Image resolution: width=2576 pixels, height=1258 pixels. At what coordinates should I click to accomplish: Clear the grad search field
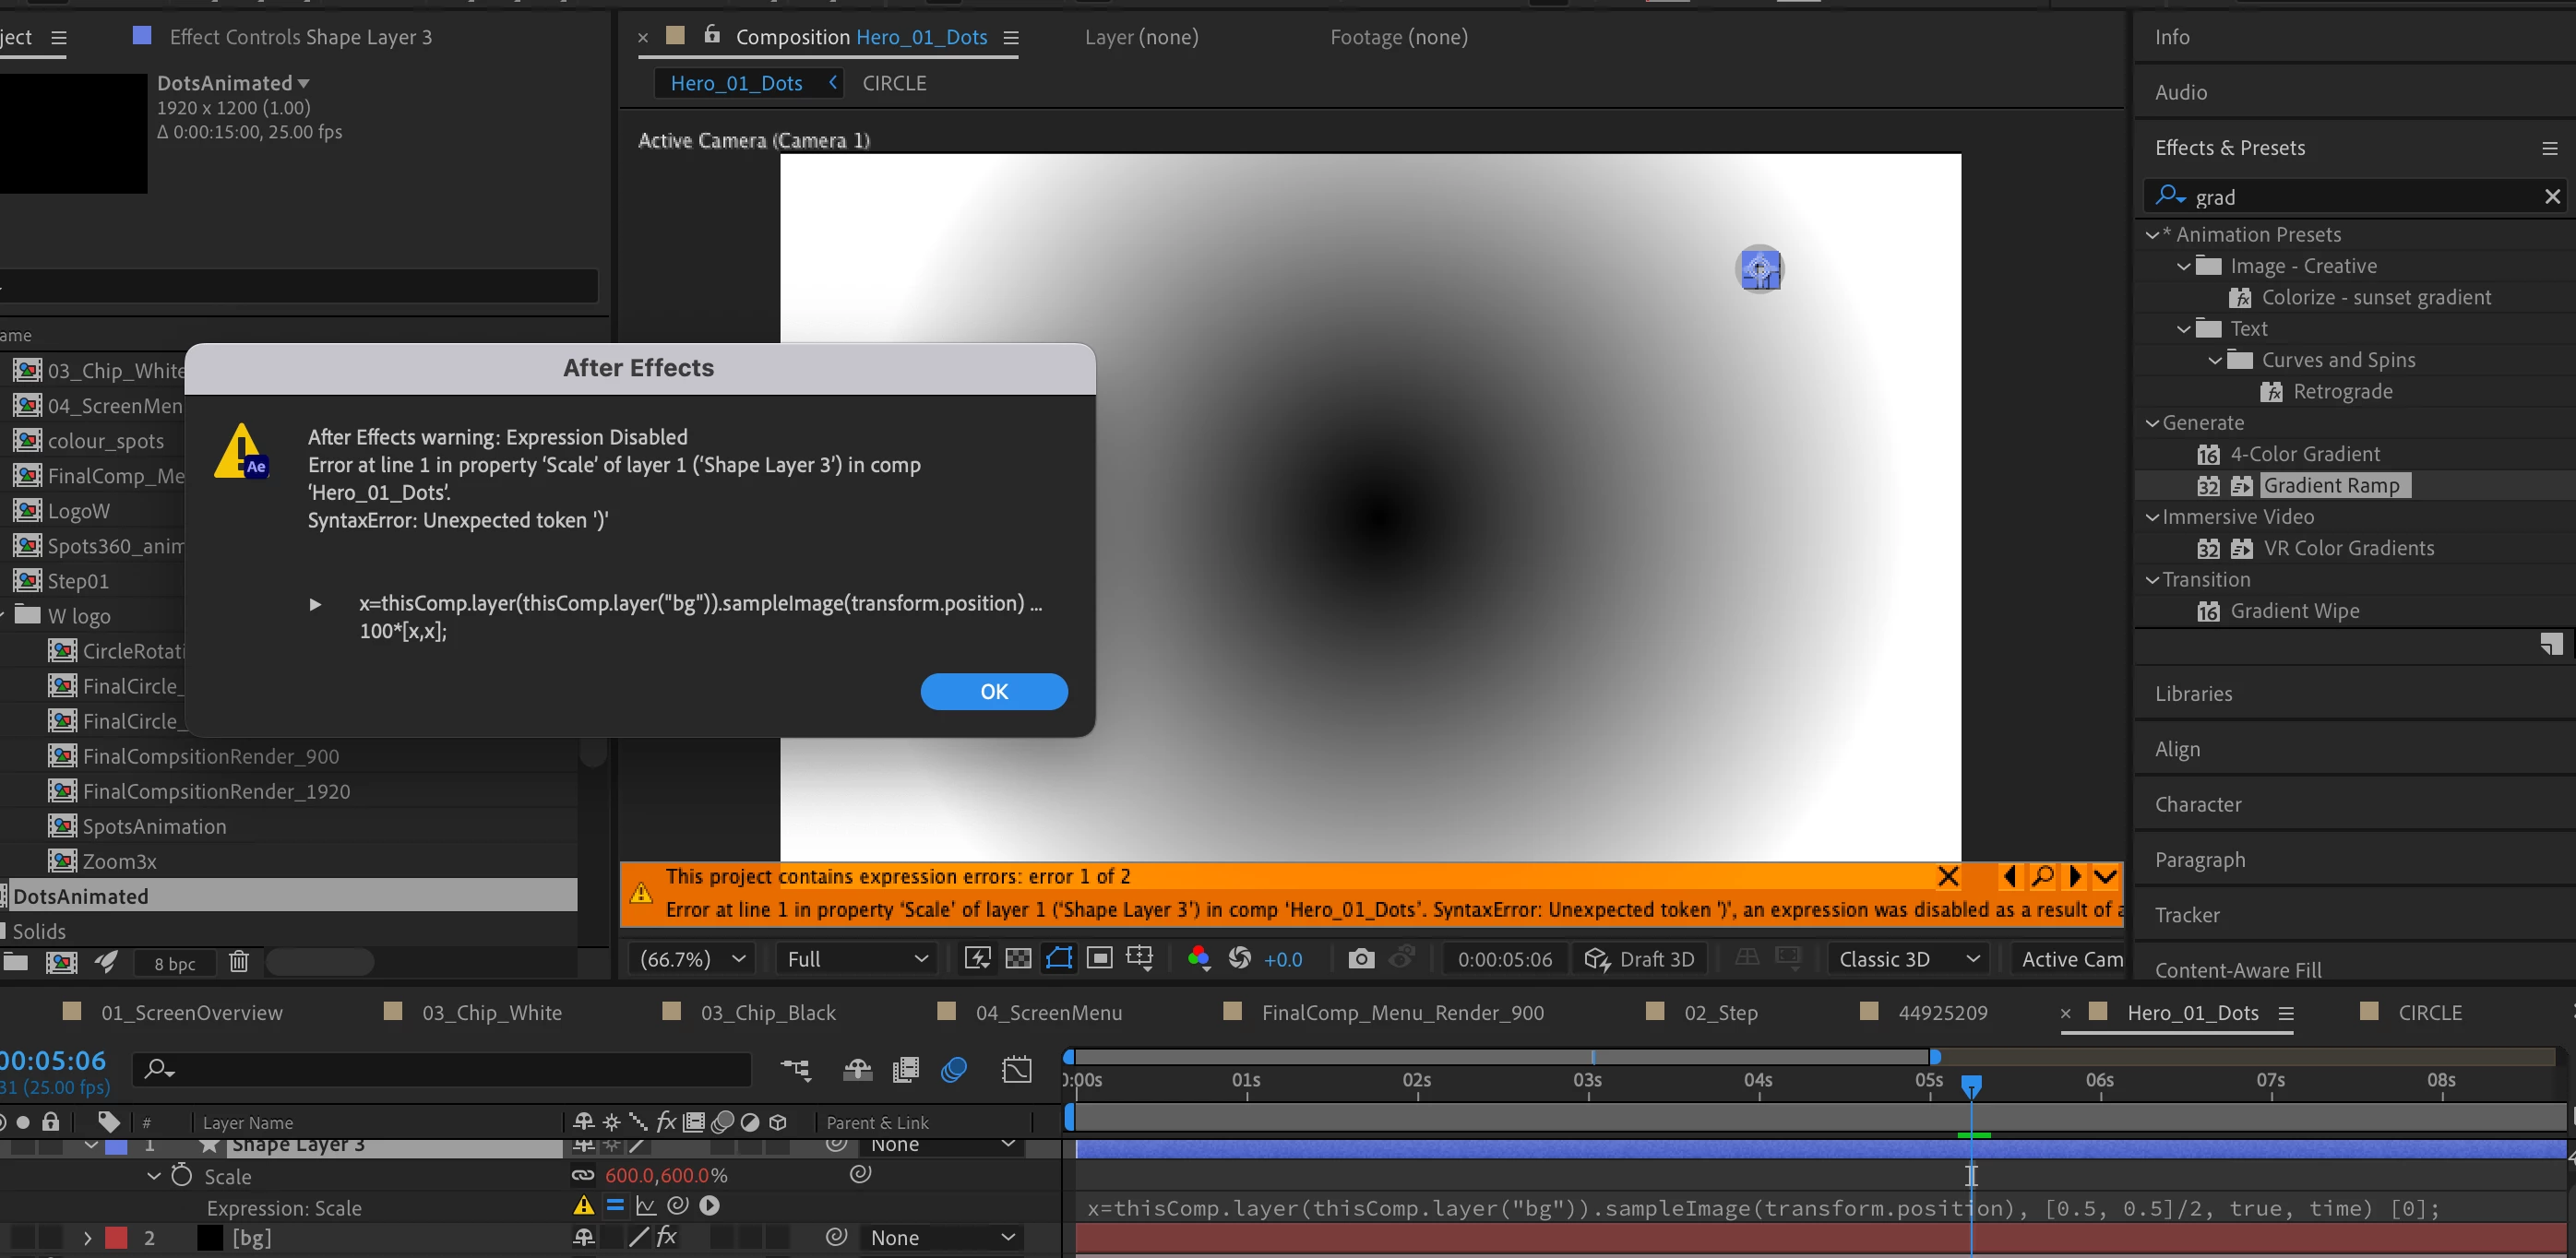pos(2551,196)
